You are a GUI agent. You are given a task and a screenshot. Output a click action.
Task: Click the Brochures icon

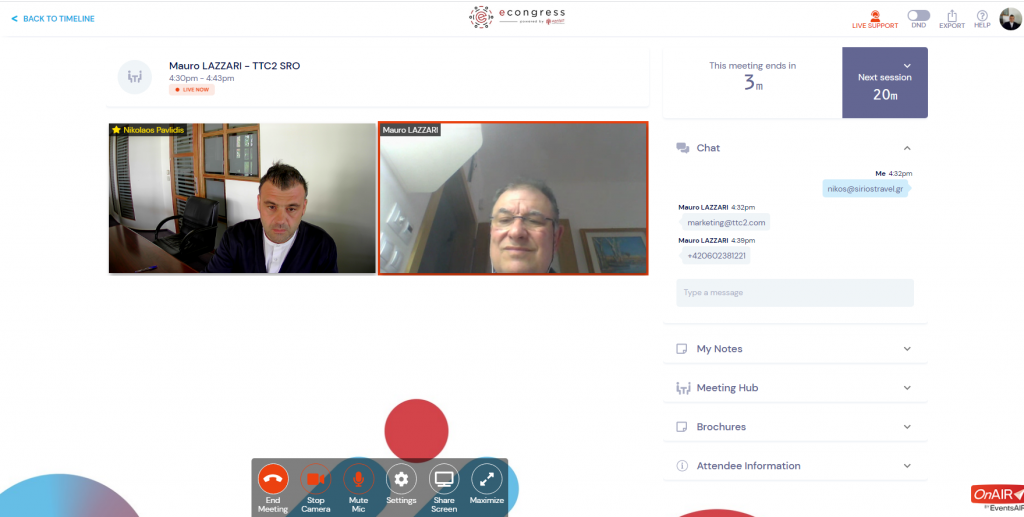coord(682,427)
